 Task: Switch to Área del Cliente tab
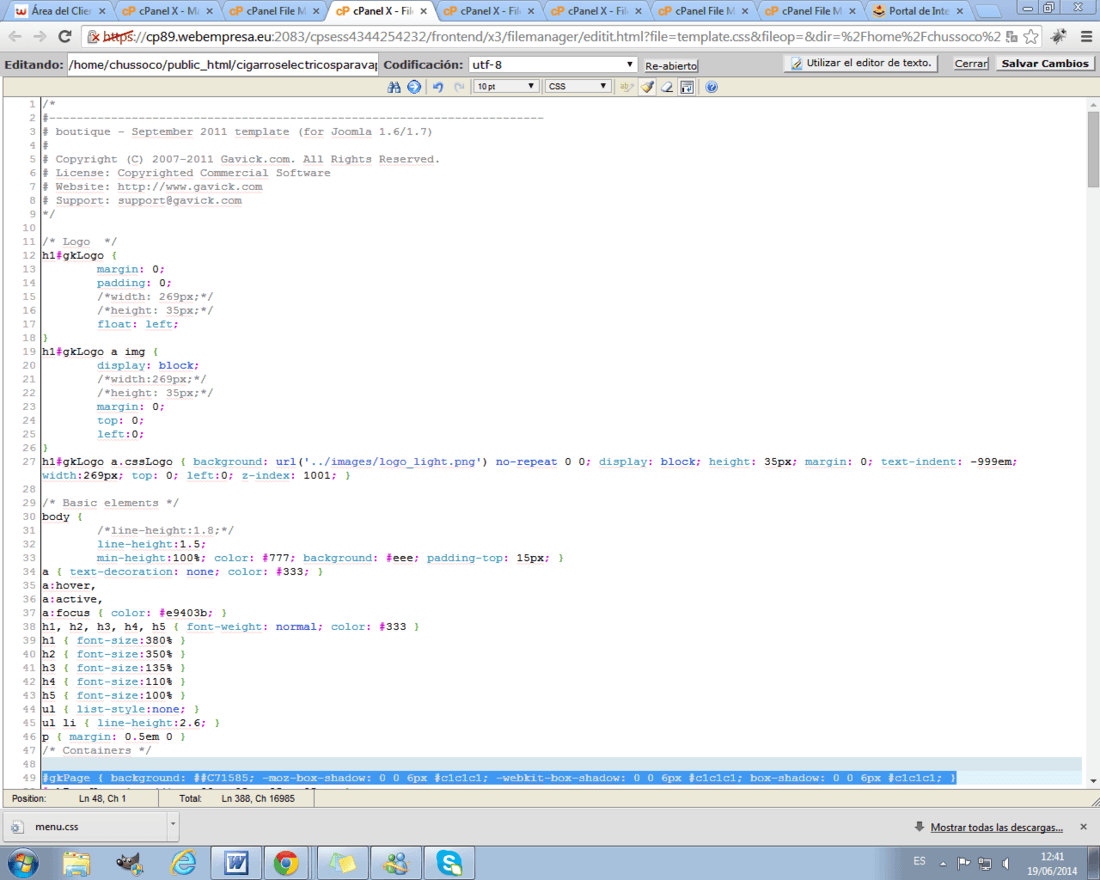pyautogui.click(x=61, y=11)
